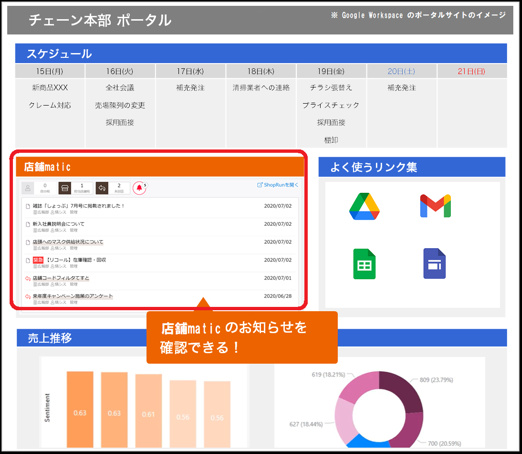Screen dimensions: 522x454
Task: Click the クレーム対応 schedule entry
Action: 50,105
